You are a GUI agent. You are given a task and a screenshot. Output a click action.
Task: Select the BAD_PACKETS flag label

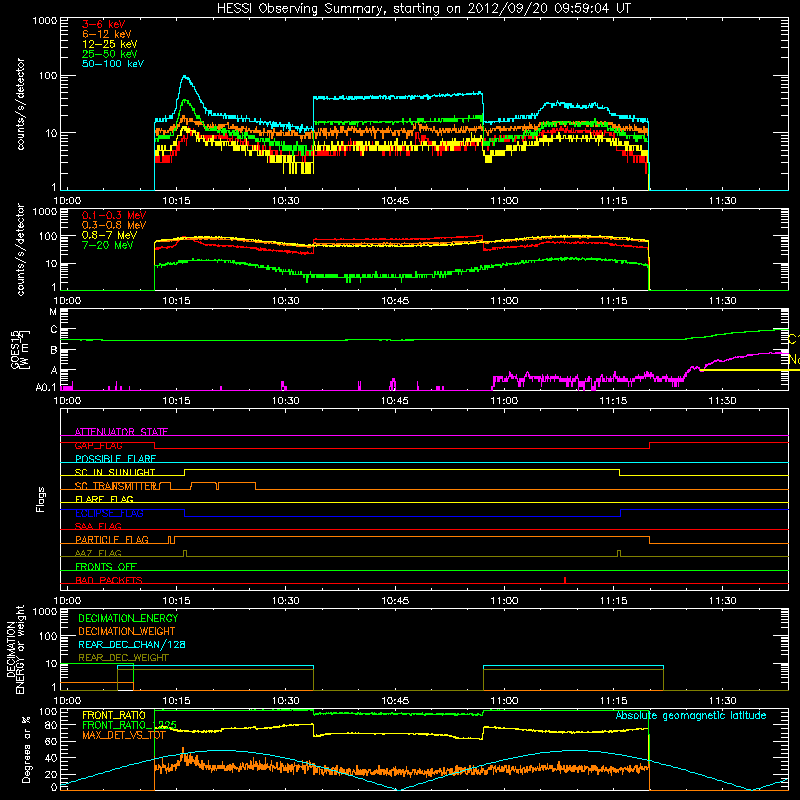click(x=109, y=580)
